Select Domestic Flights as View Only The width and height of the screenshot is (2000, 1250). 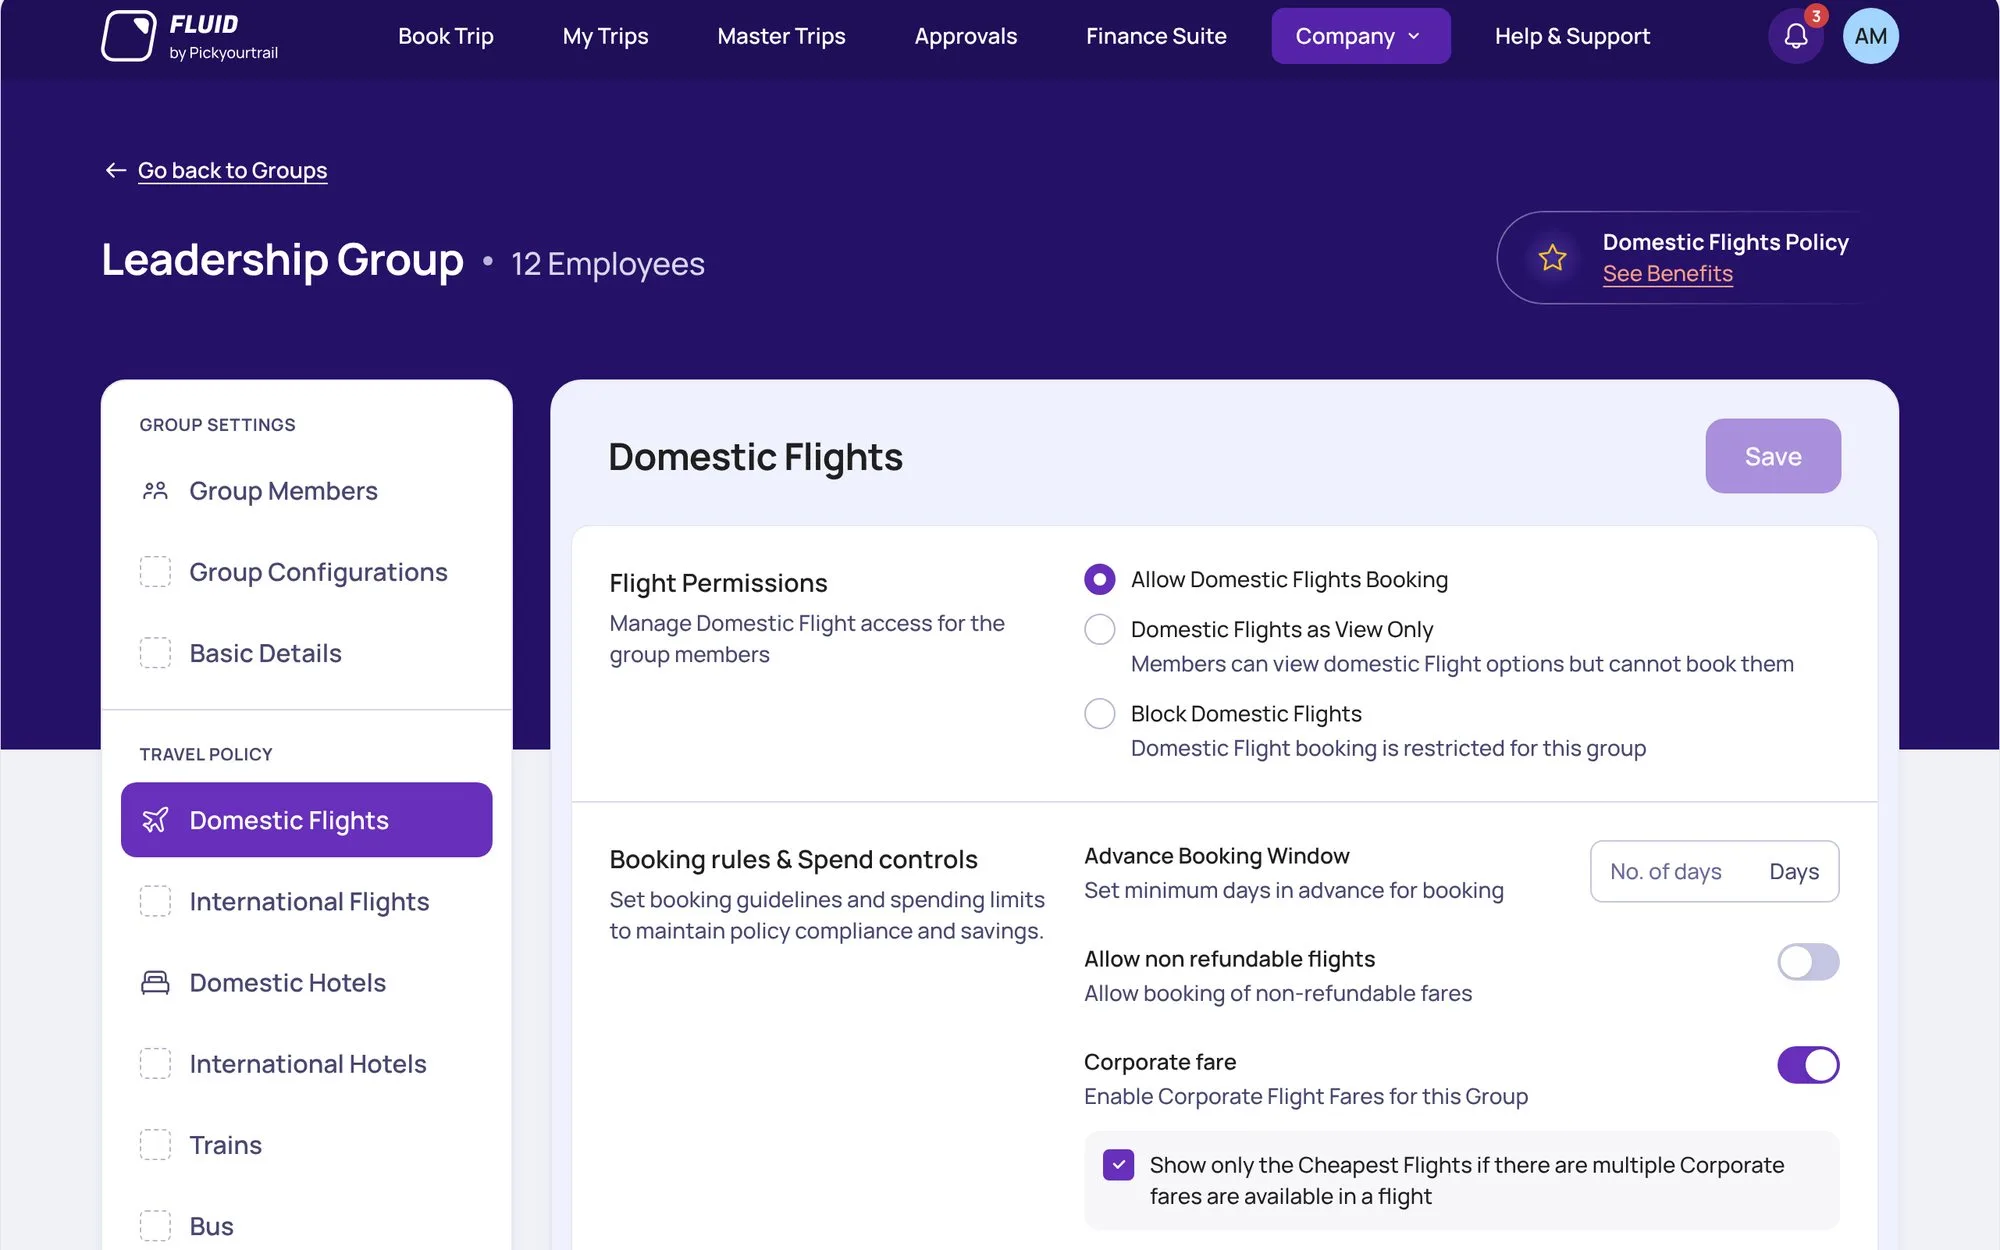(x=1100, y=629)
